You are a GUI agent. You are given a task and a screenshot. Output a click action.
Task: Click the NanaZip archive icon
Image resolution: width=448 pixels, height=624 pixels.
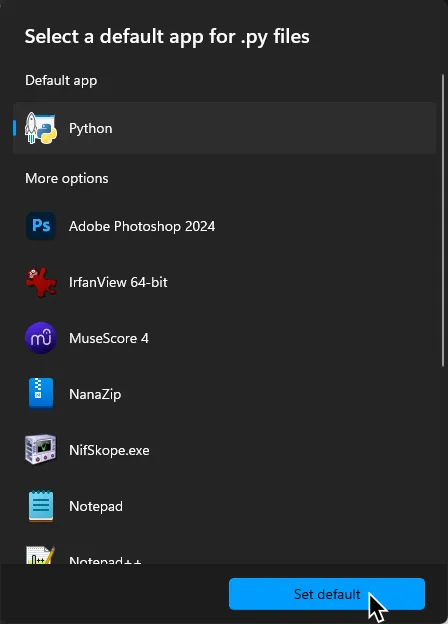pos(41,394)
